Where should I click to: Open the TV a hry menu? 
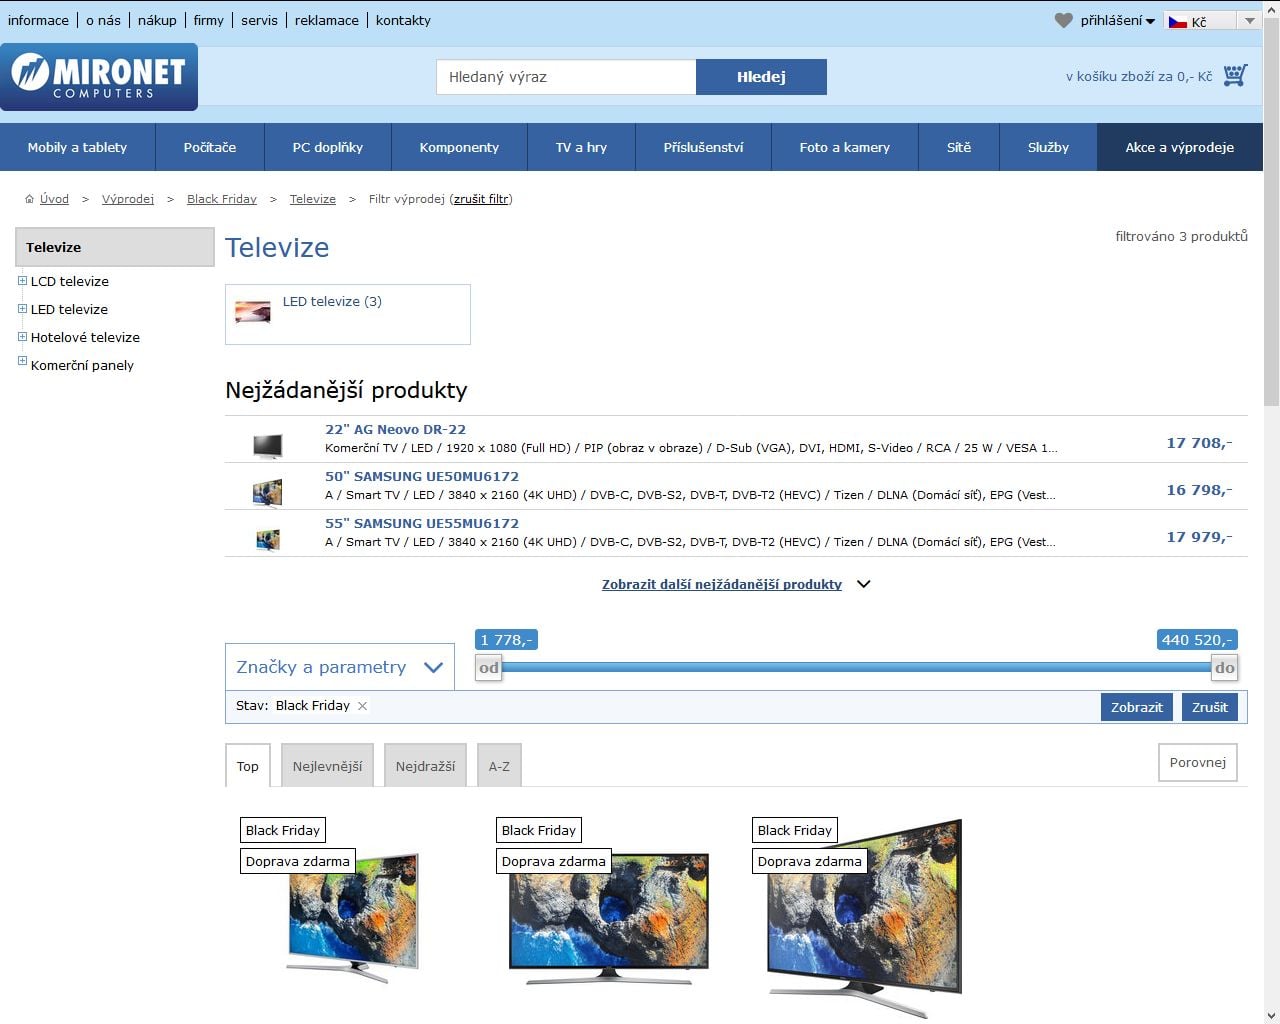581,147
